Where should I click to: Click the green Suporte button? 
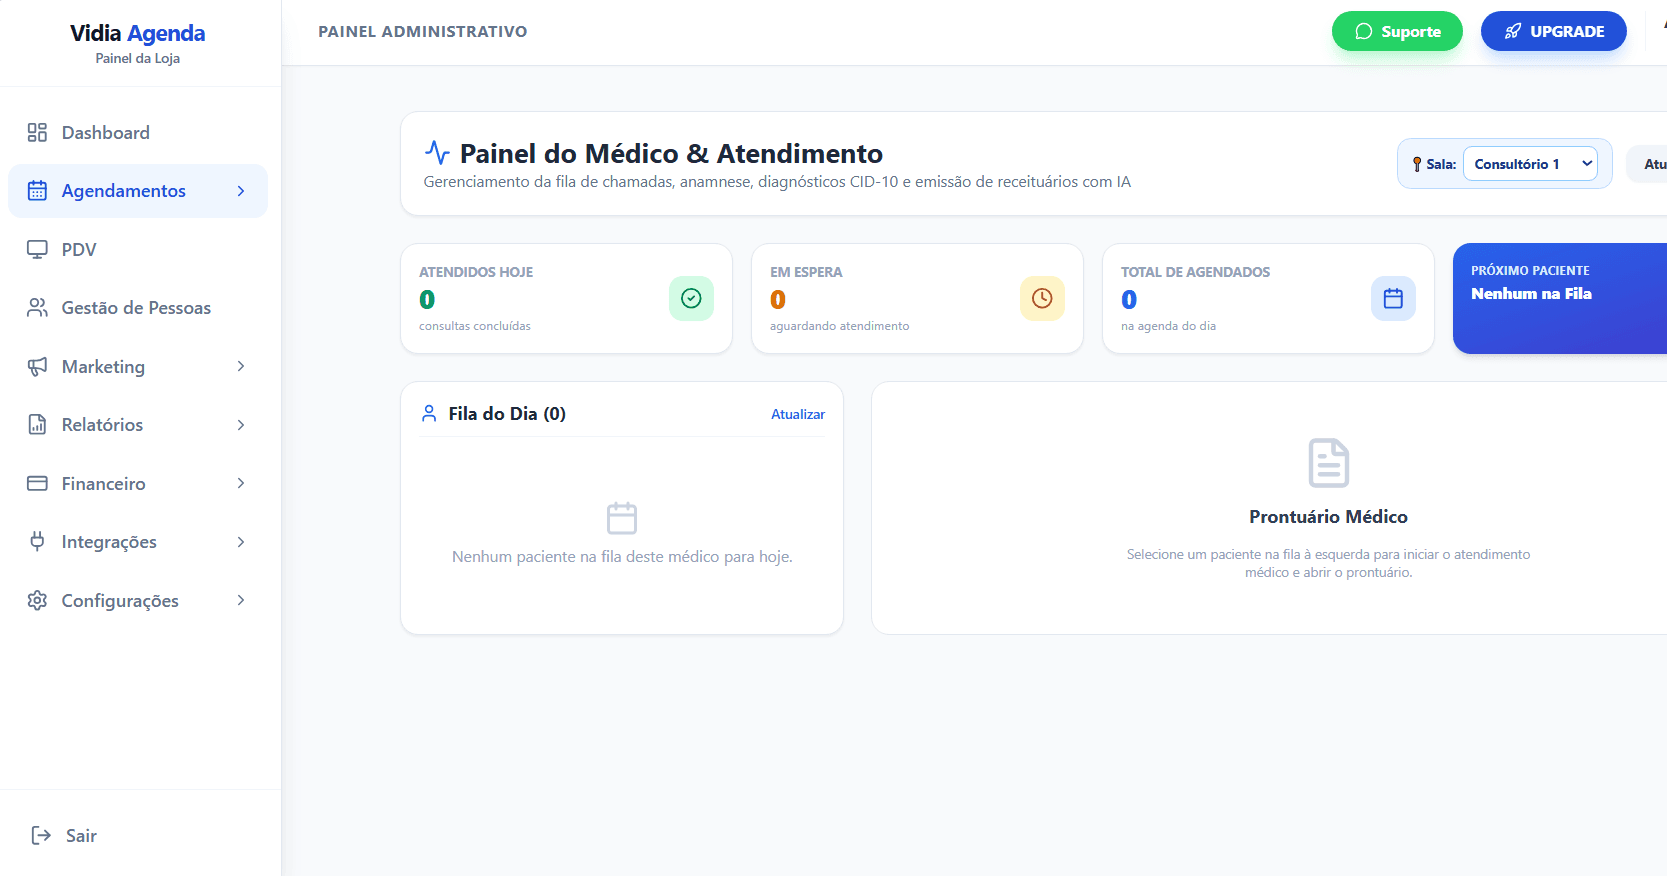1397,31
